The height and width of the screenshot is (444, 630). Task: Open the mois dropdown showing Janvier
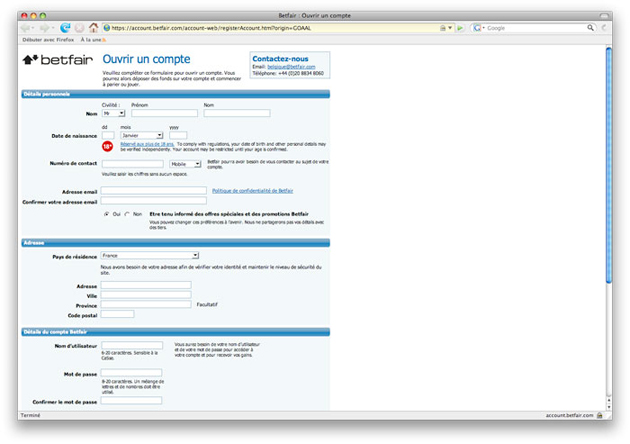(x=142, y=135)
